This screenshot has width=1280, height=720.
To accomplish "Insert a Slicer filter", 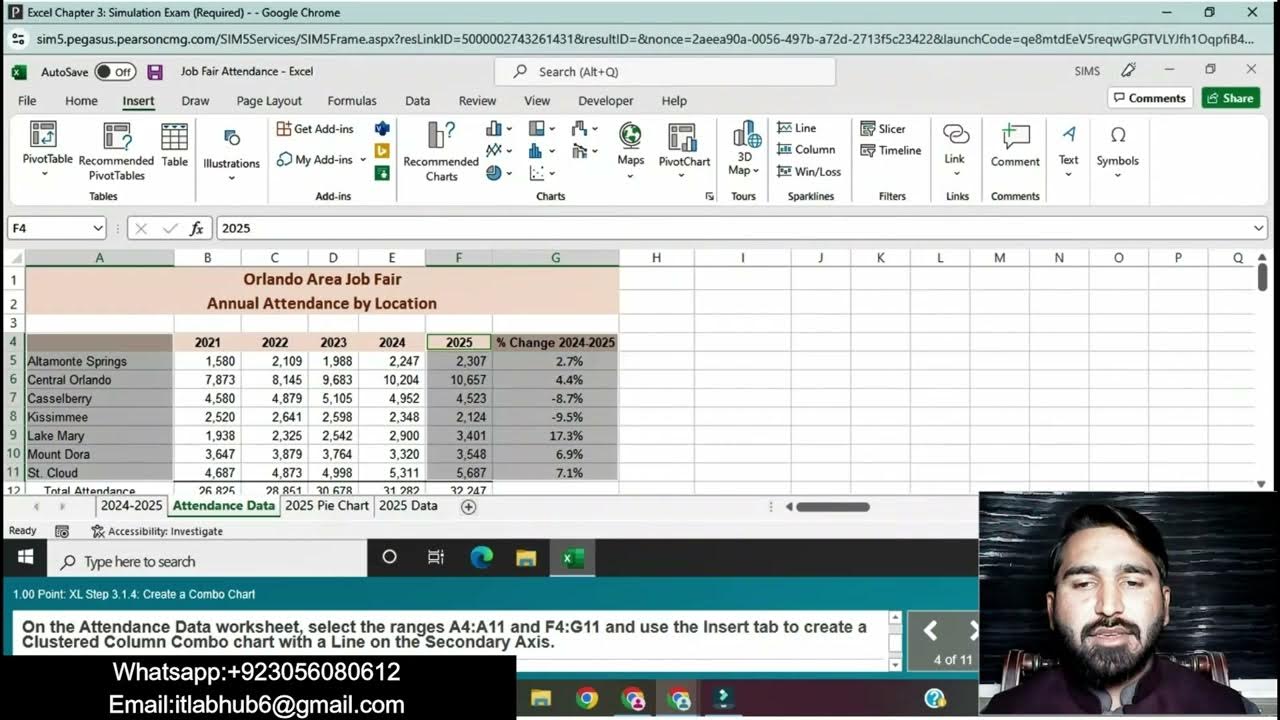I will (883, 129).
